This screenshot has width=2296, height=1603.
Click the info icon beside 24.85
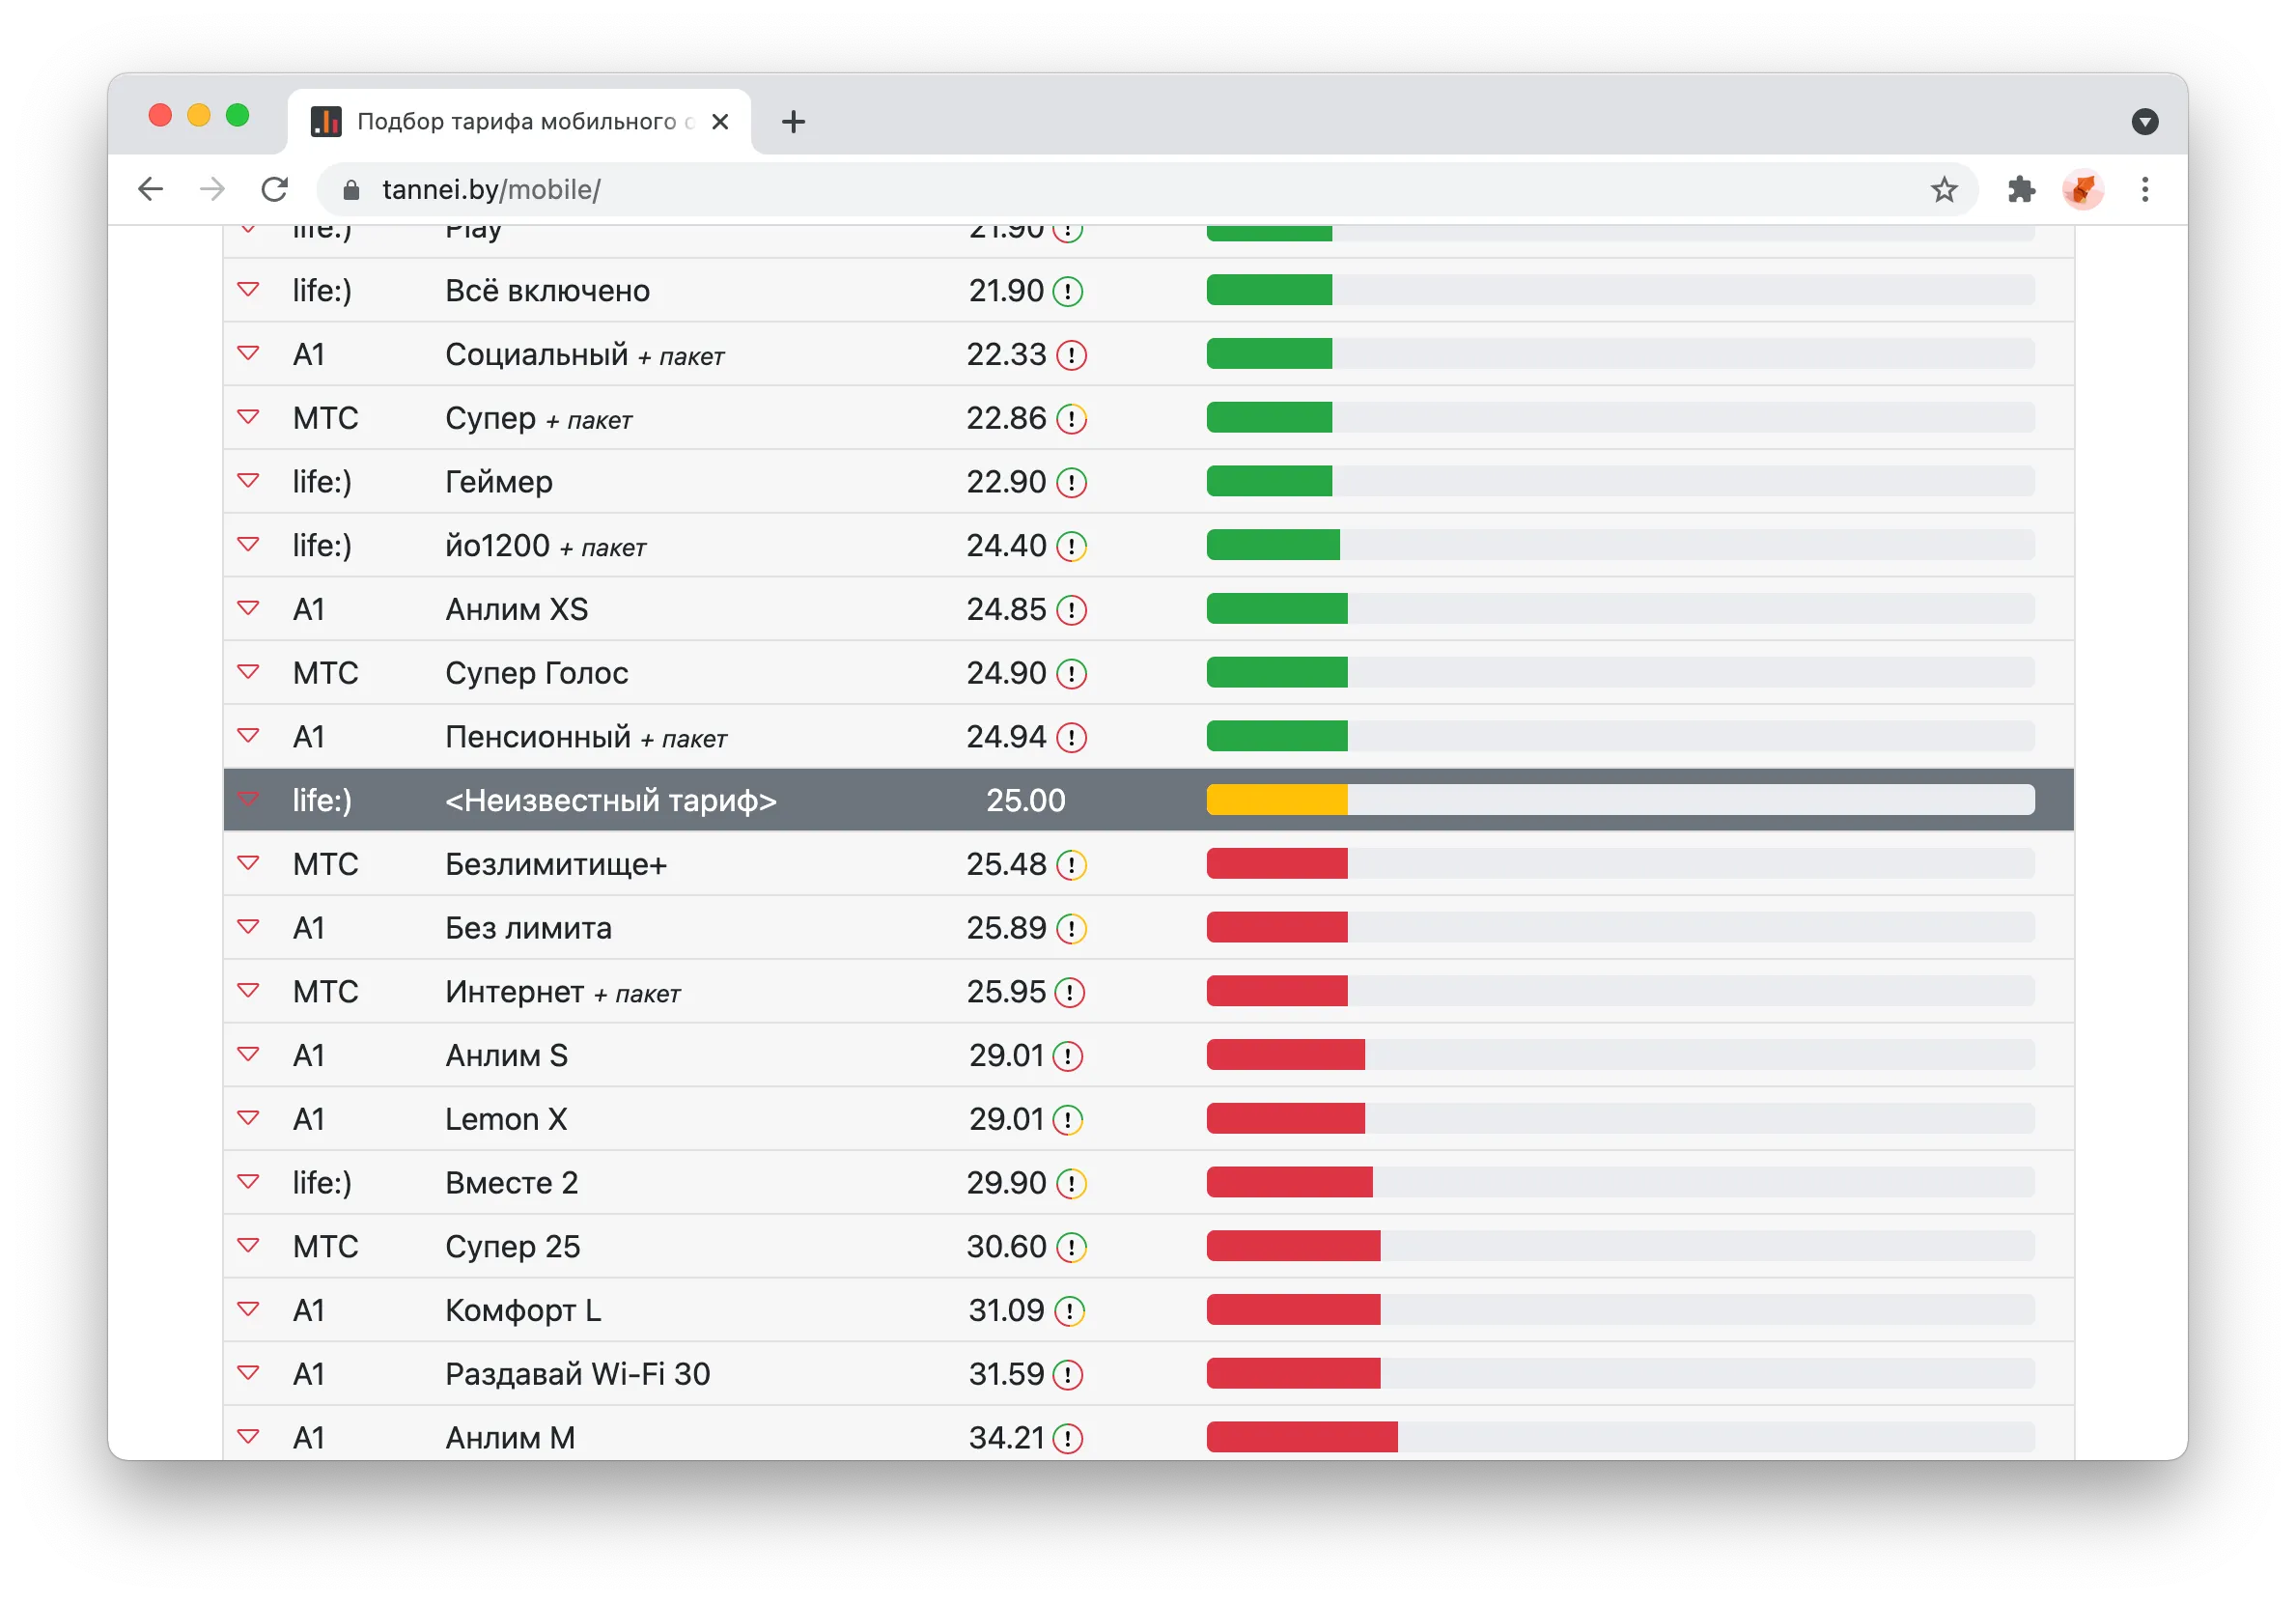[1071, 610]
